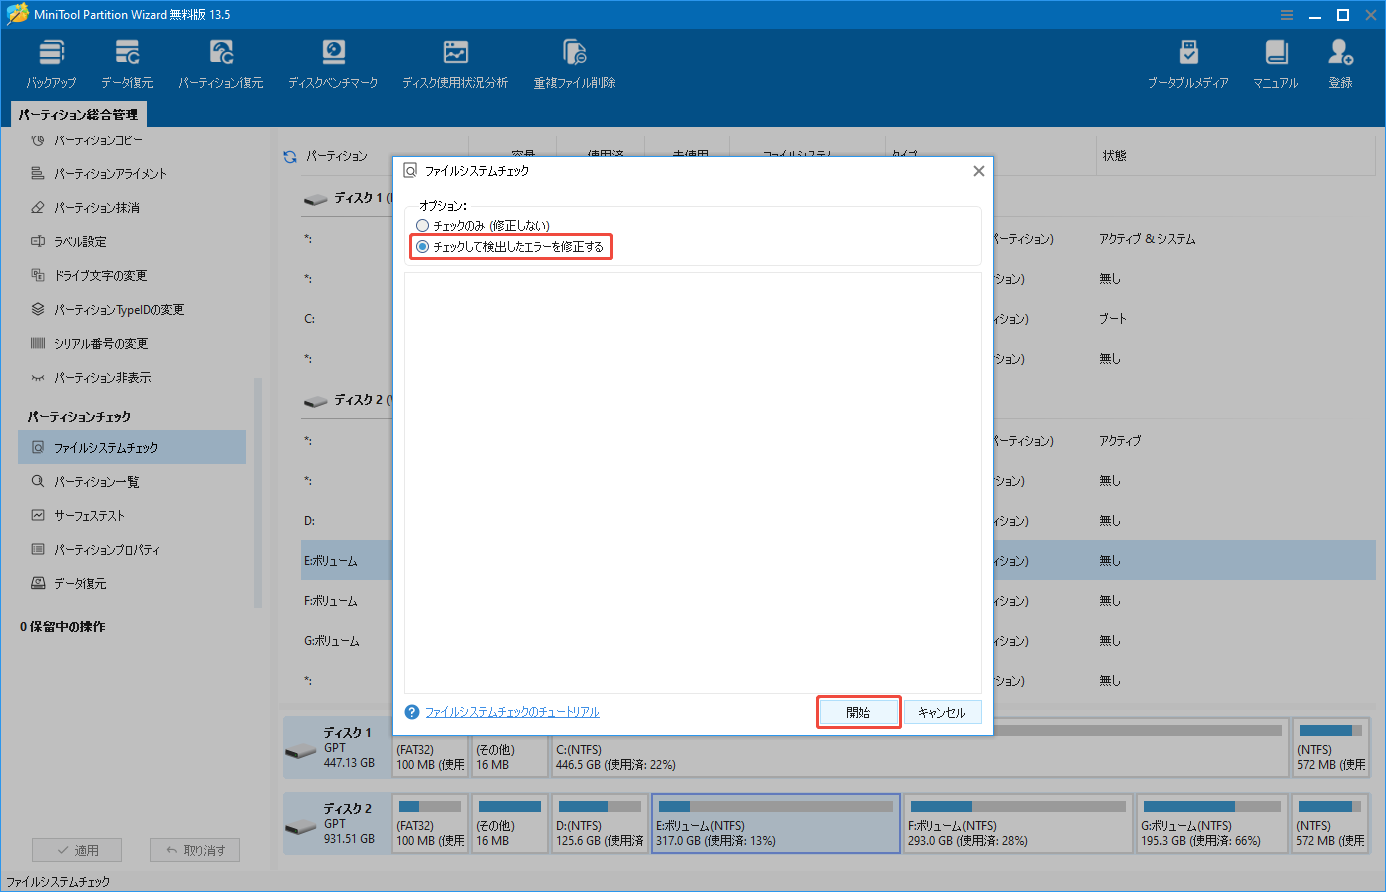Select チェックのみ (修正しない) option
1386x892 pixels.
(x=423, y=224)
